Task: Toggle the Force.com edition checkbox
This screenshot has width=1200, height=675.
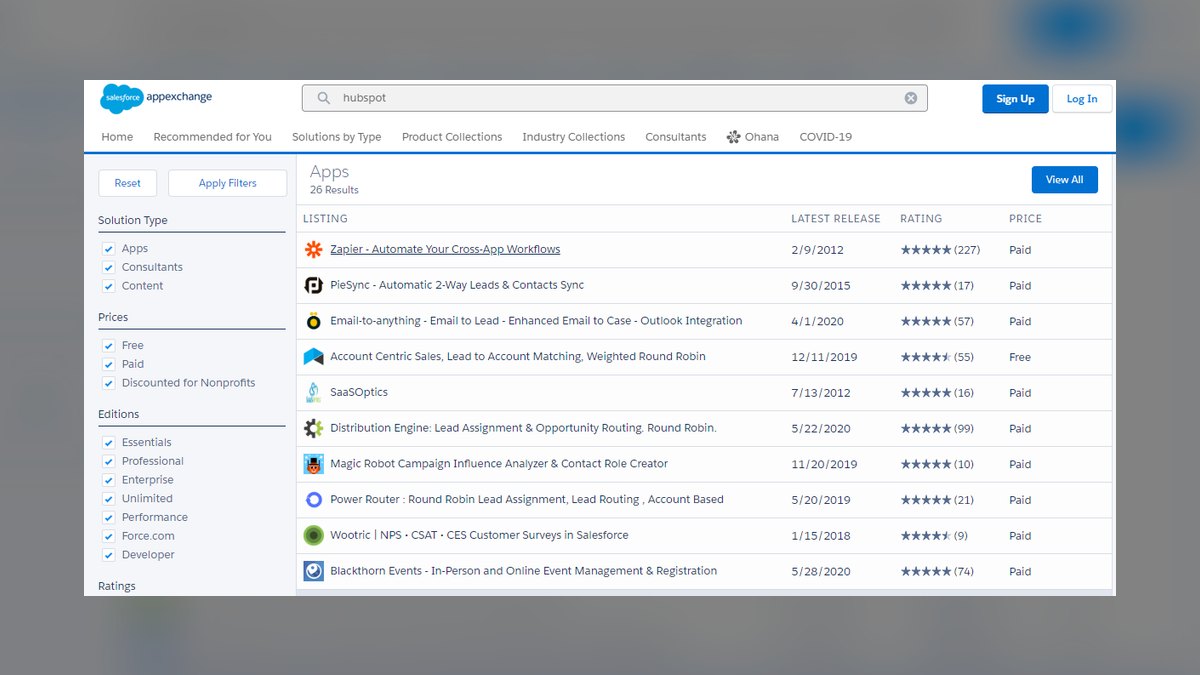Action: tap(109, 536)
